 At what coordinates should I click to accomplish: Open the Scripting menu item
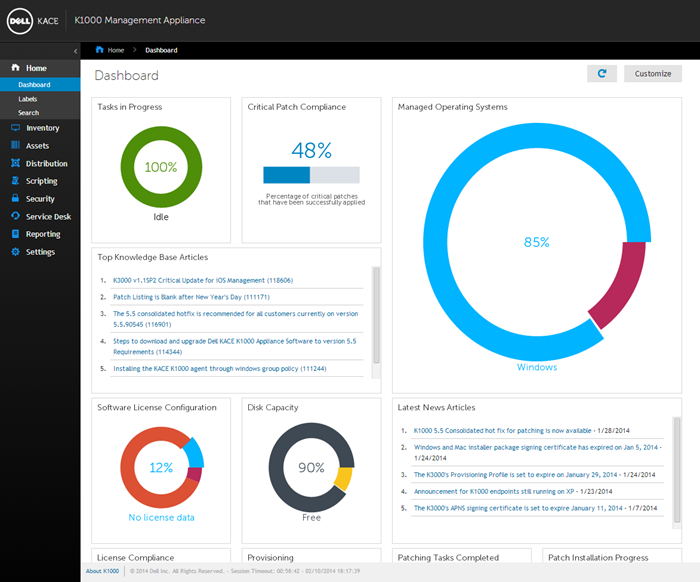[x=40, y=181]
